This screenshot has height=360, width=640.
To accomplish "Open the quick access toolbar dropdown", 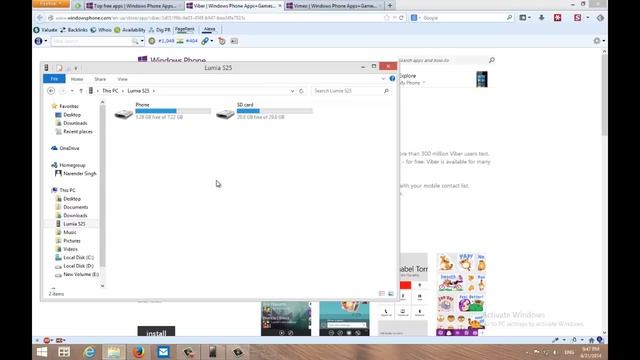I will (x=76, y=68).
